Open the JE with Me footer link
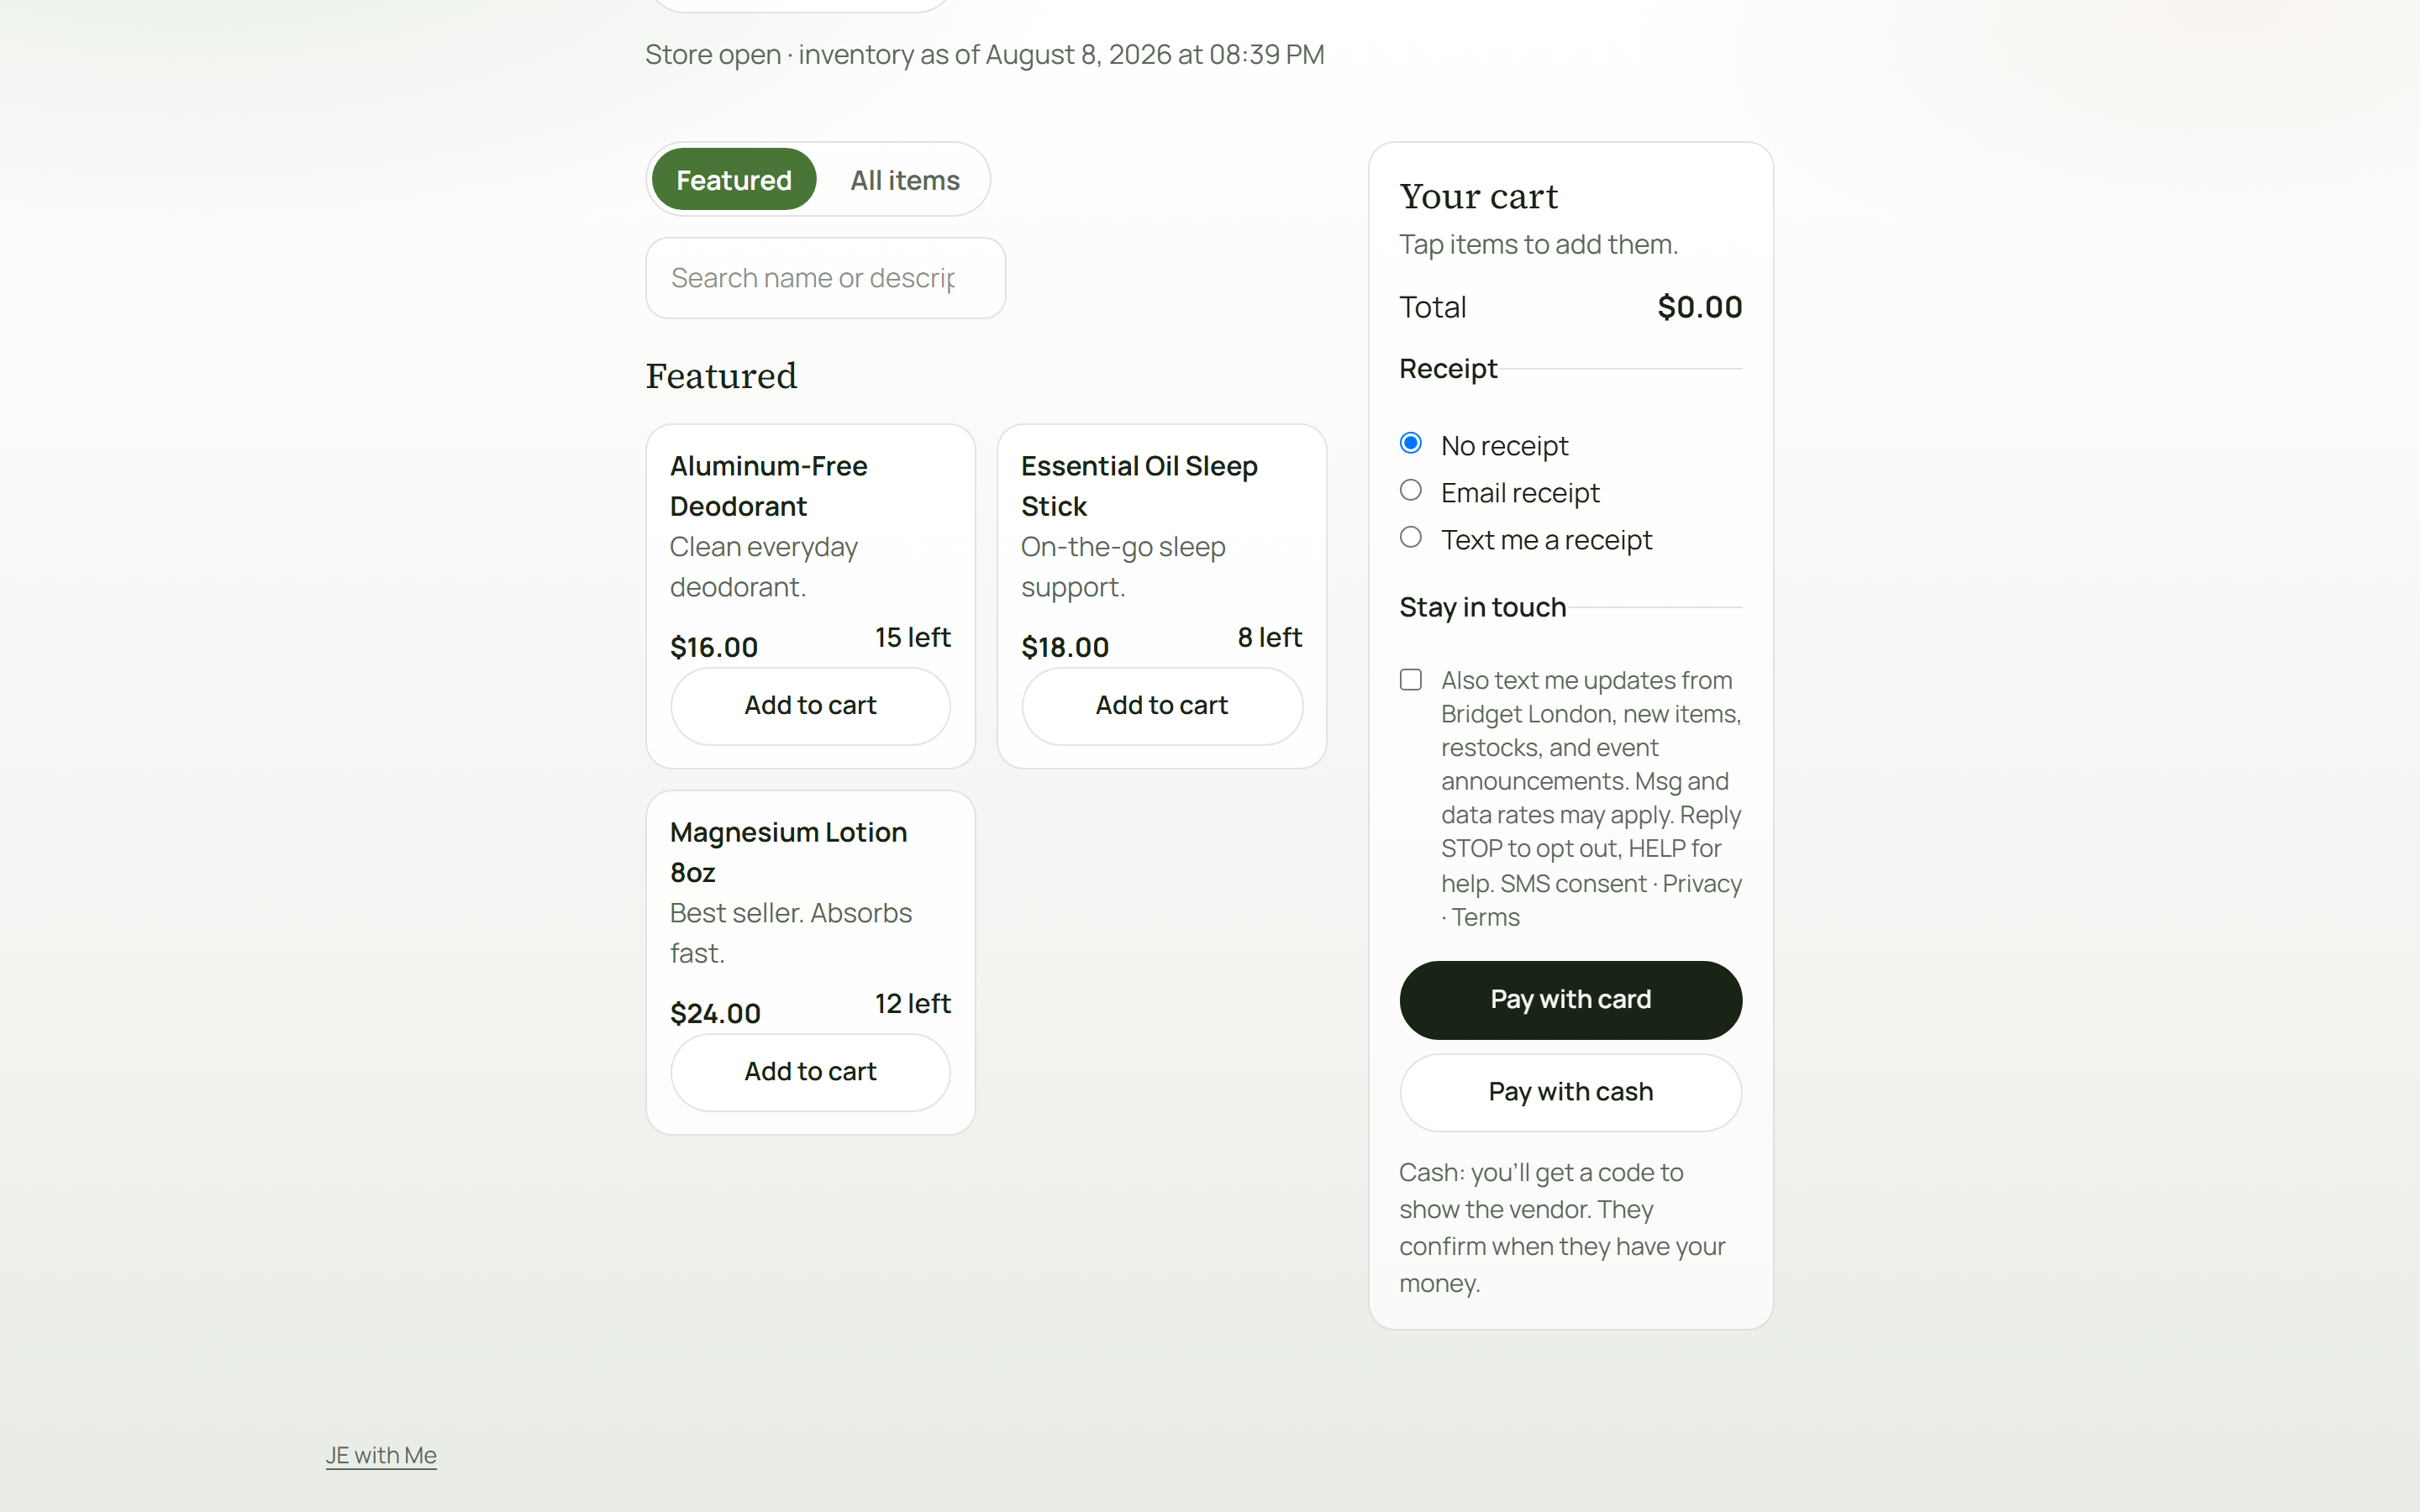Viewport: 2420px width, 1512px height. 381,1455
